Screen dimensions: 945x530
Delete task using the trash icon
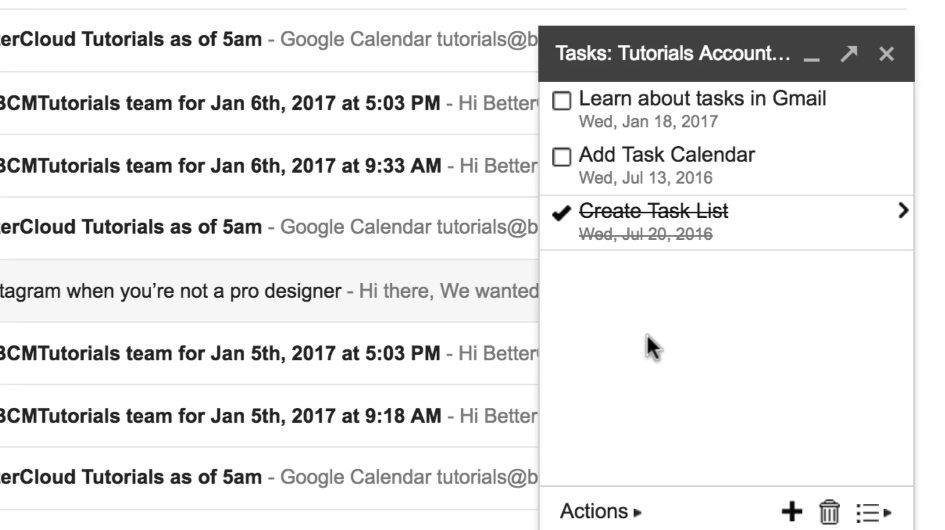click(829, 512)
